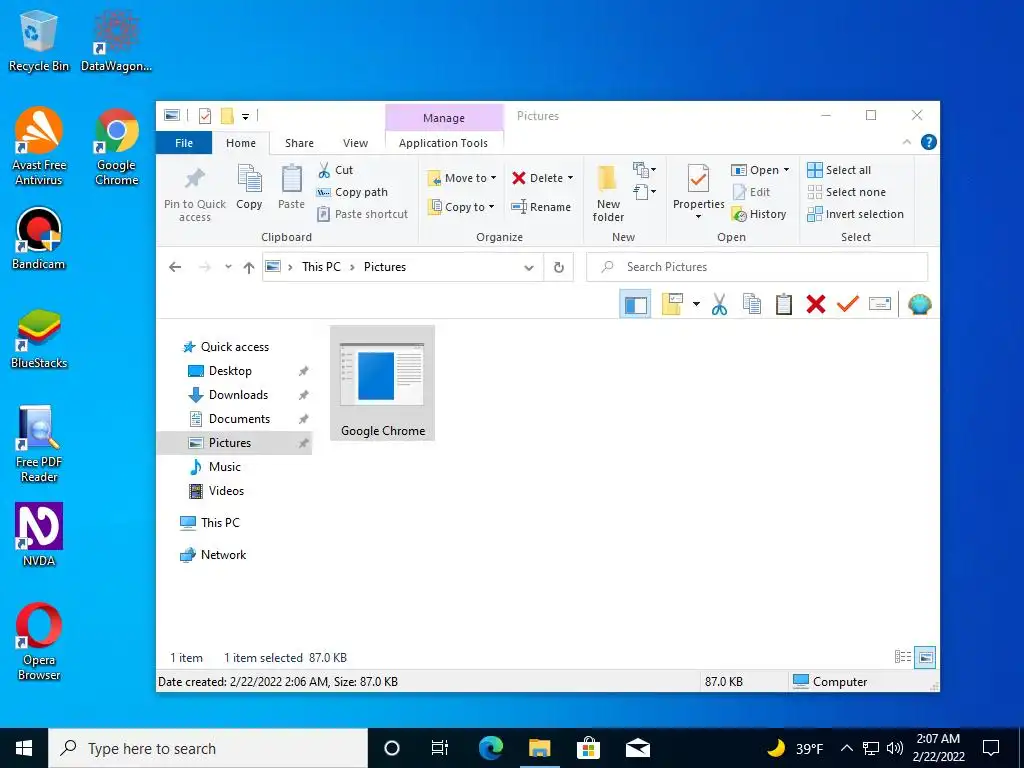Expand the Move to dropdown
This screenshot has width=1024, height=768.
click(x=494, y=178)
